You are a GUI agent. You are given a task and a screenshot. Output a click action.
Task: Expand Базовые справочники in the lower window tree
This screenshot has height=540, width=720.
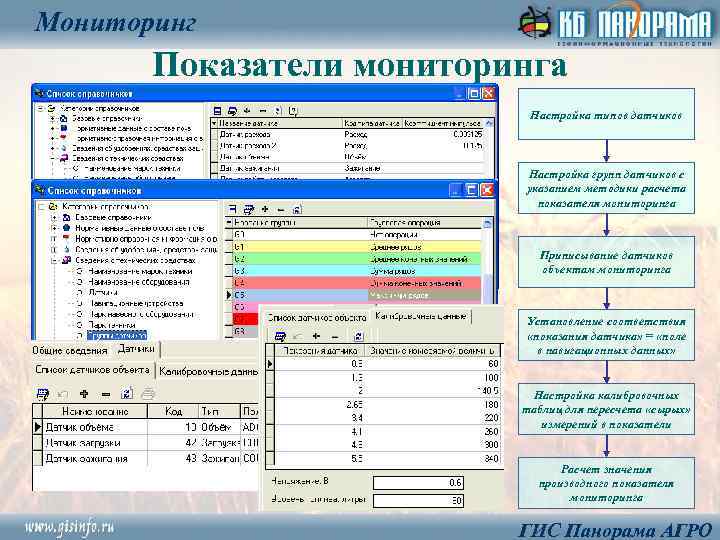coord(54,217)
